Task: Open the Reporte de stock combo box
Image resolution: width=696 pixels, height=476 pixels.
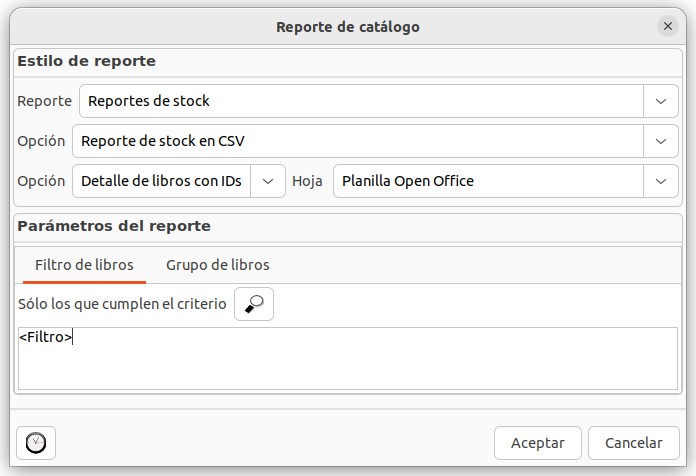Action: tap(360, 101)
